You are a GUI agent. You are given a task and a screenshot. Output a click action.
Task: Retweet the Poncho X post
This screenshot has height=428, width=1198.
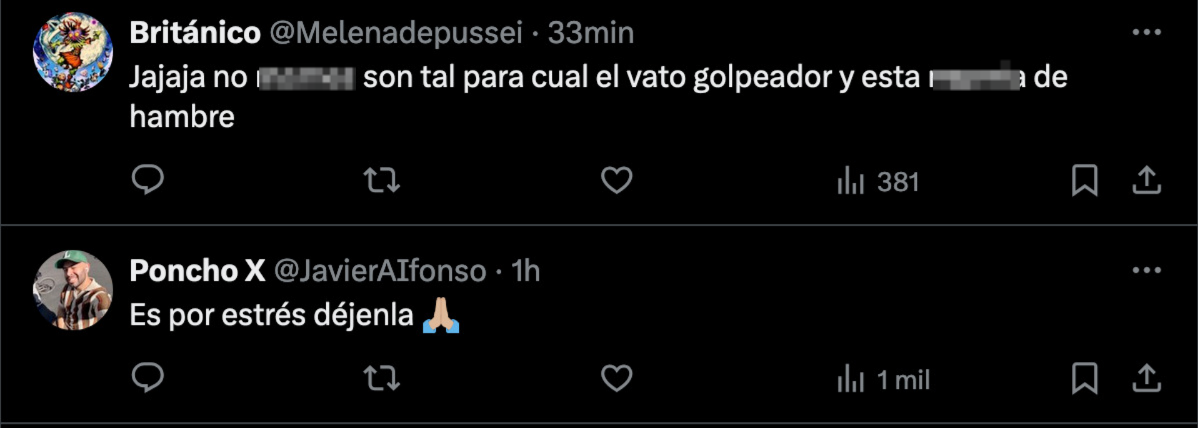point(381,378)
